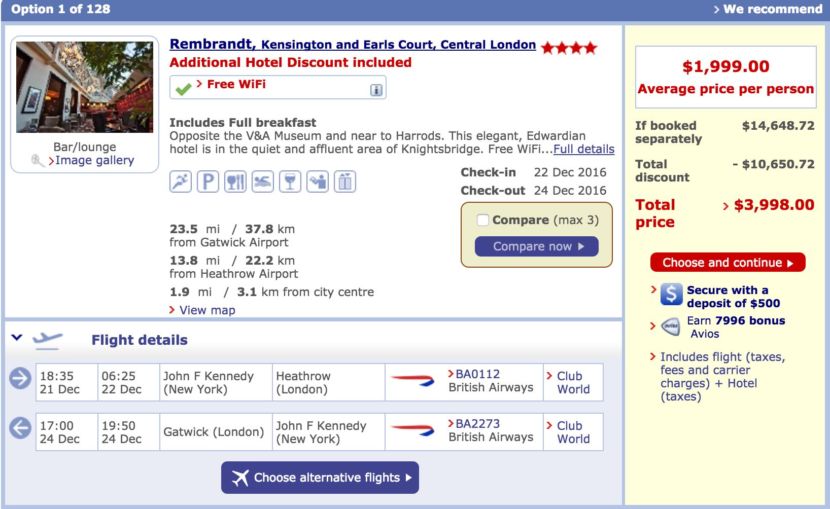Image resolution: width=830 pixels, height=509 pixels.
Task: Click Earn 7996 bonus Avios link
Action: pyautogui.click(x=736, y=327)
